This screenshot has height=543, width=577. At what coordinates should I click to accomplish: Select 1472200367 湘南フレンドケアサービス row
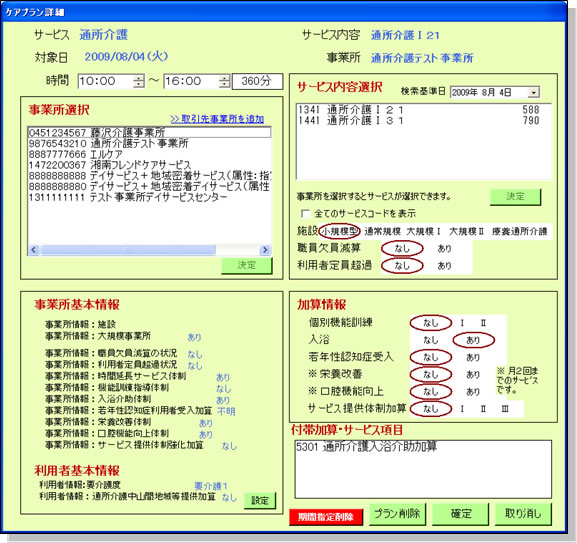point(149,165)
